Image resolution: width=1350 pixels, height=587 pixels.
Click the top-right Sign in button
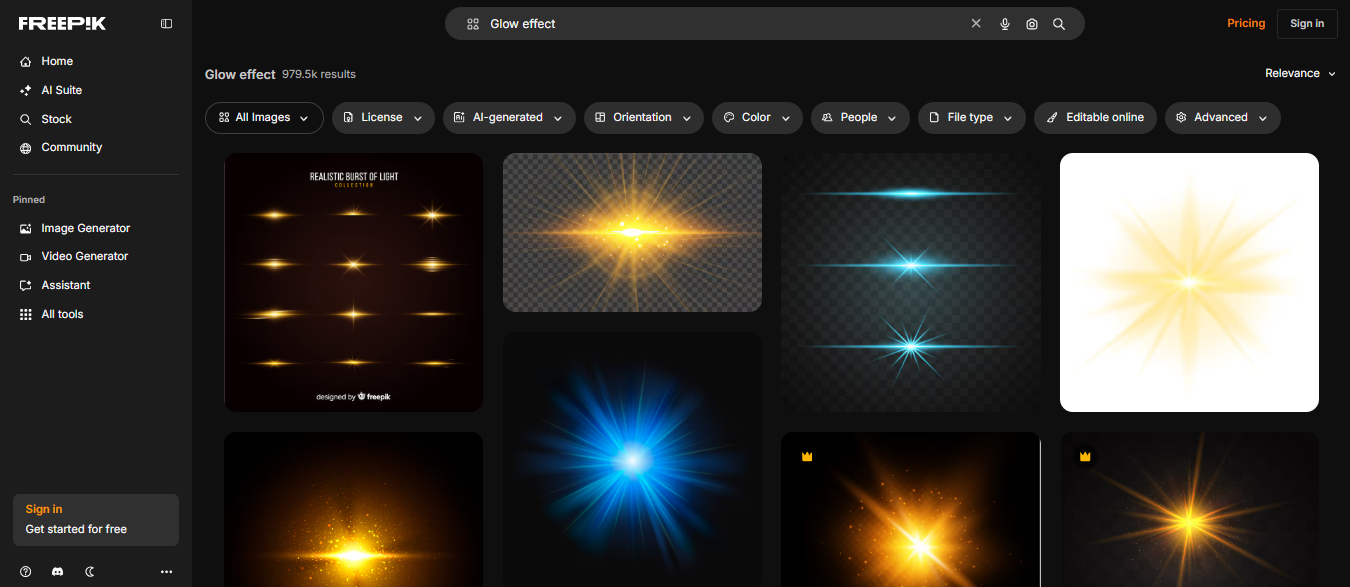click(1307, 24)
